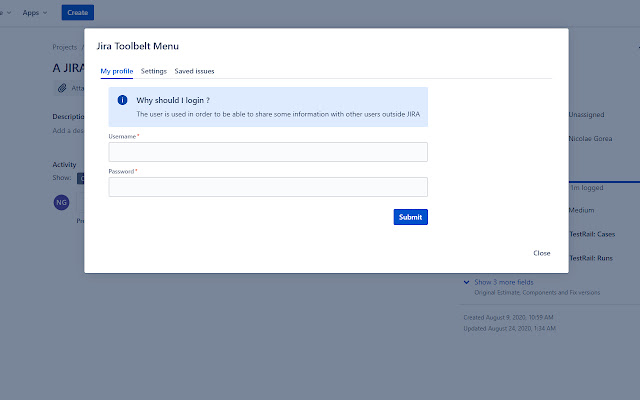The height and width of the screenshot is (400, 640).
Task: Close the Jira Toolbelt Menu dialog
Action: click(x=542, y=253)
